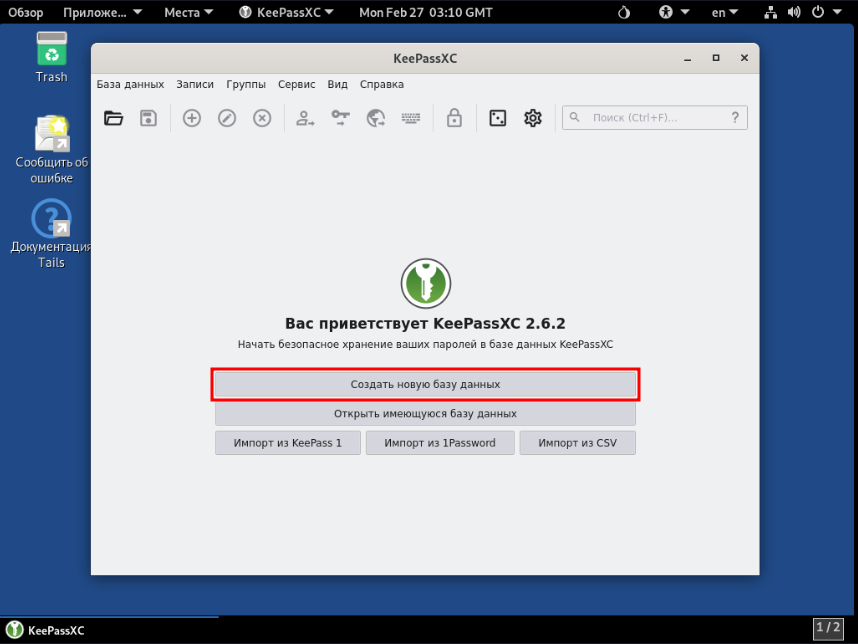Image resolution: width=858 pixels, height=644 pixels.
Task: Open the «База данных» menu
Action: click(x=130, y=85)
